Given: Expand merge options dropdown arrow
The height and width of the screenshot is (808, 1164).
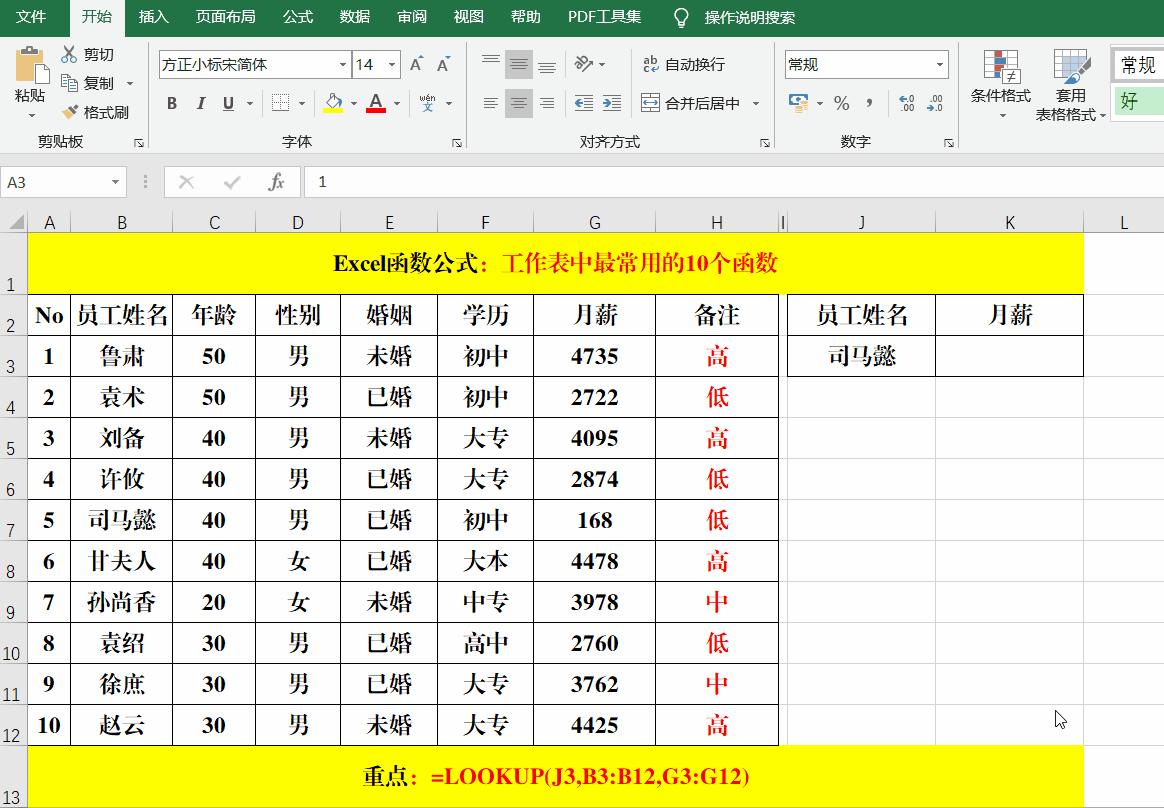Looking at the screenshot, I should click(756, 103).
